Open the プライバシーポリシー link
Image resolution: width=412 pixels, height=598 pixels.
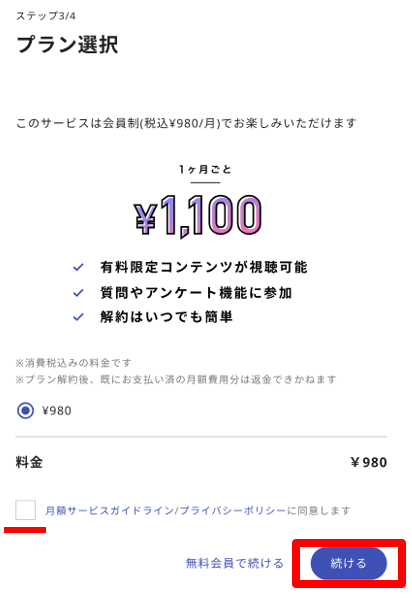coord(233,510)
